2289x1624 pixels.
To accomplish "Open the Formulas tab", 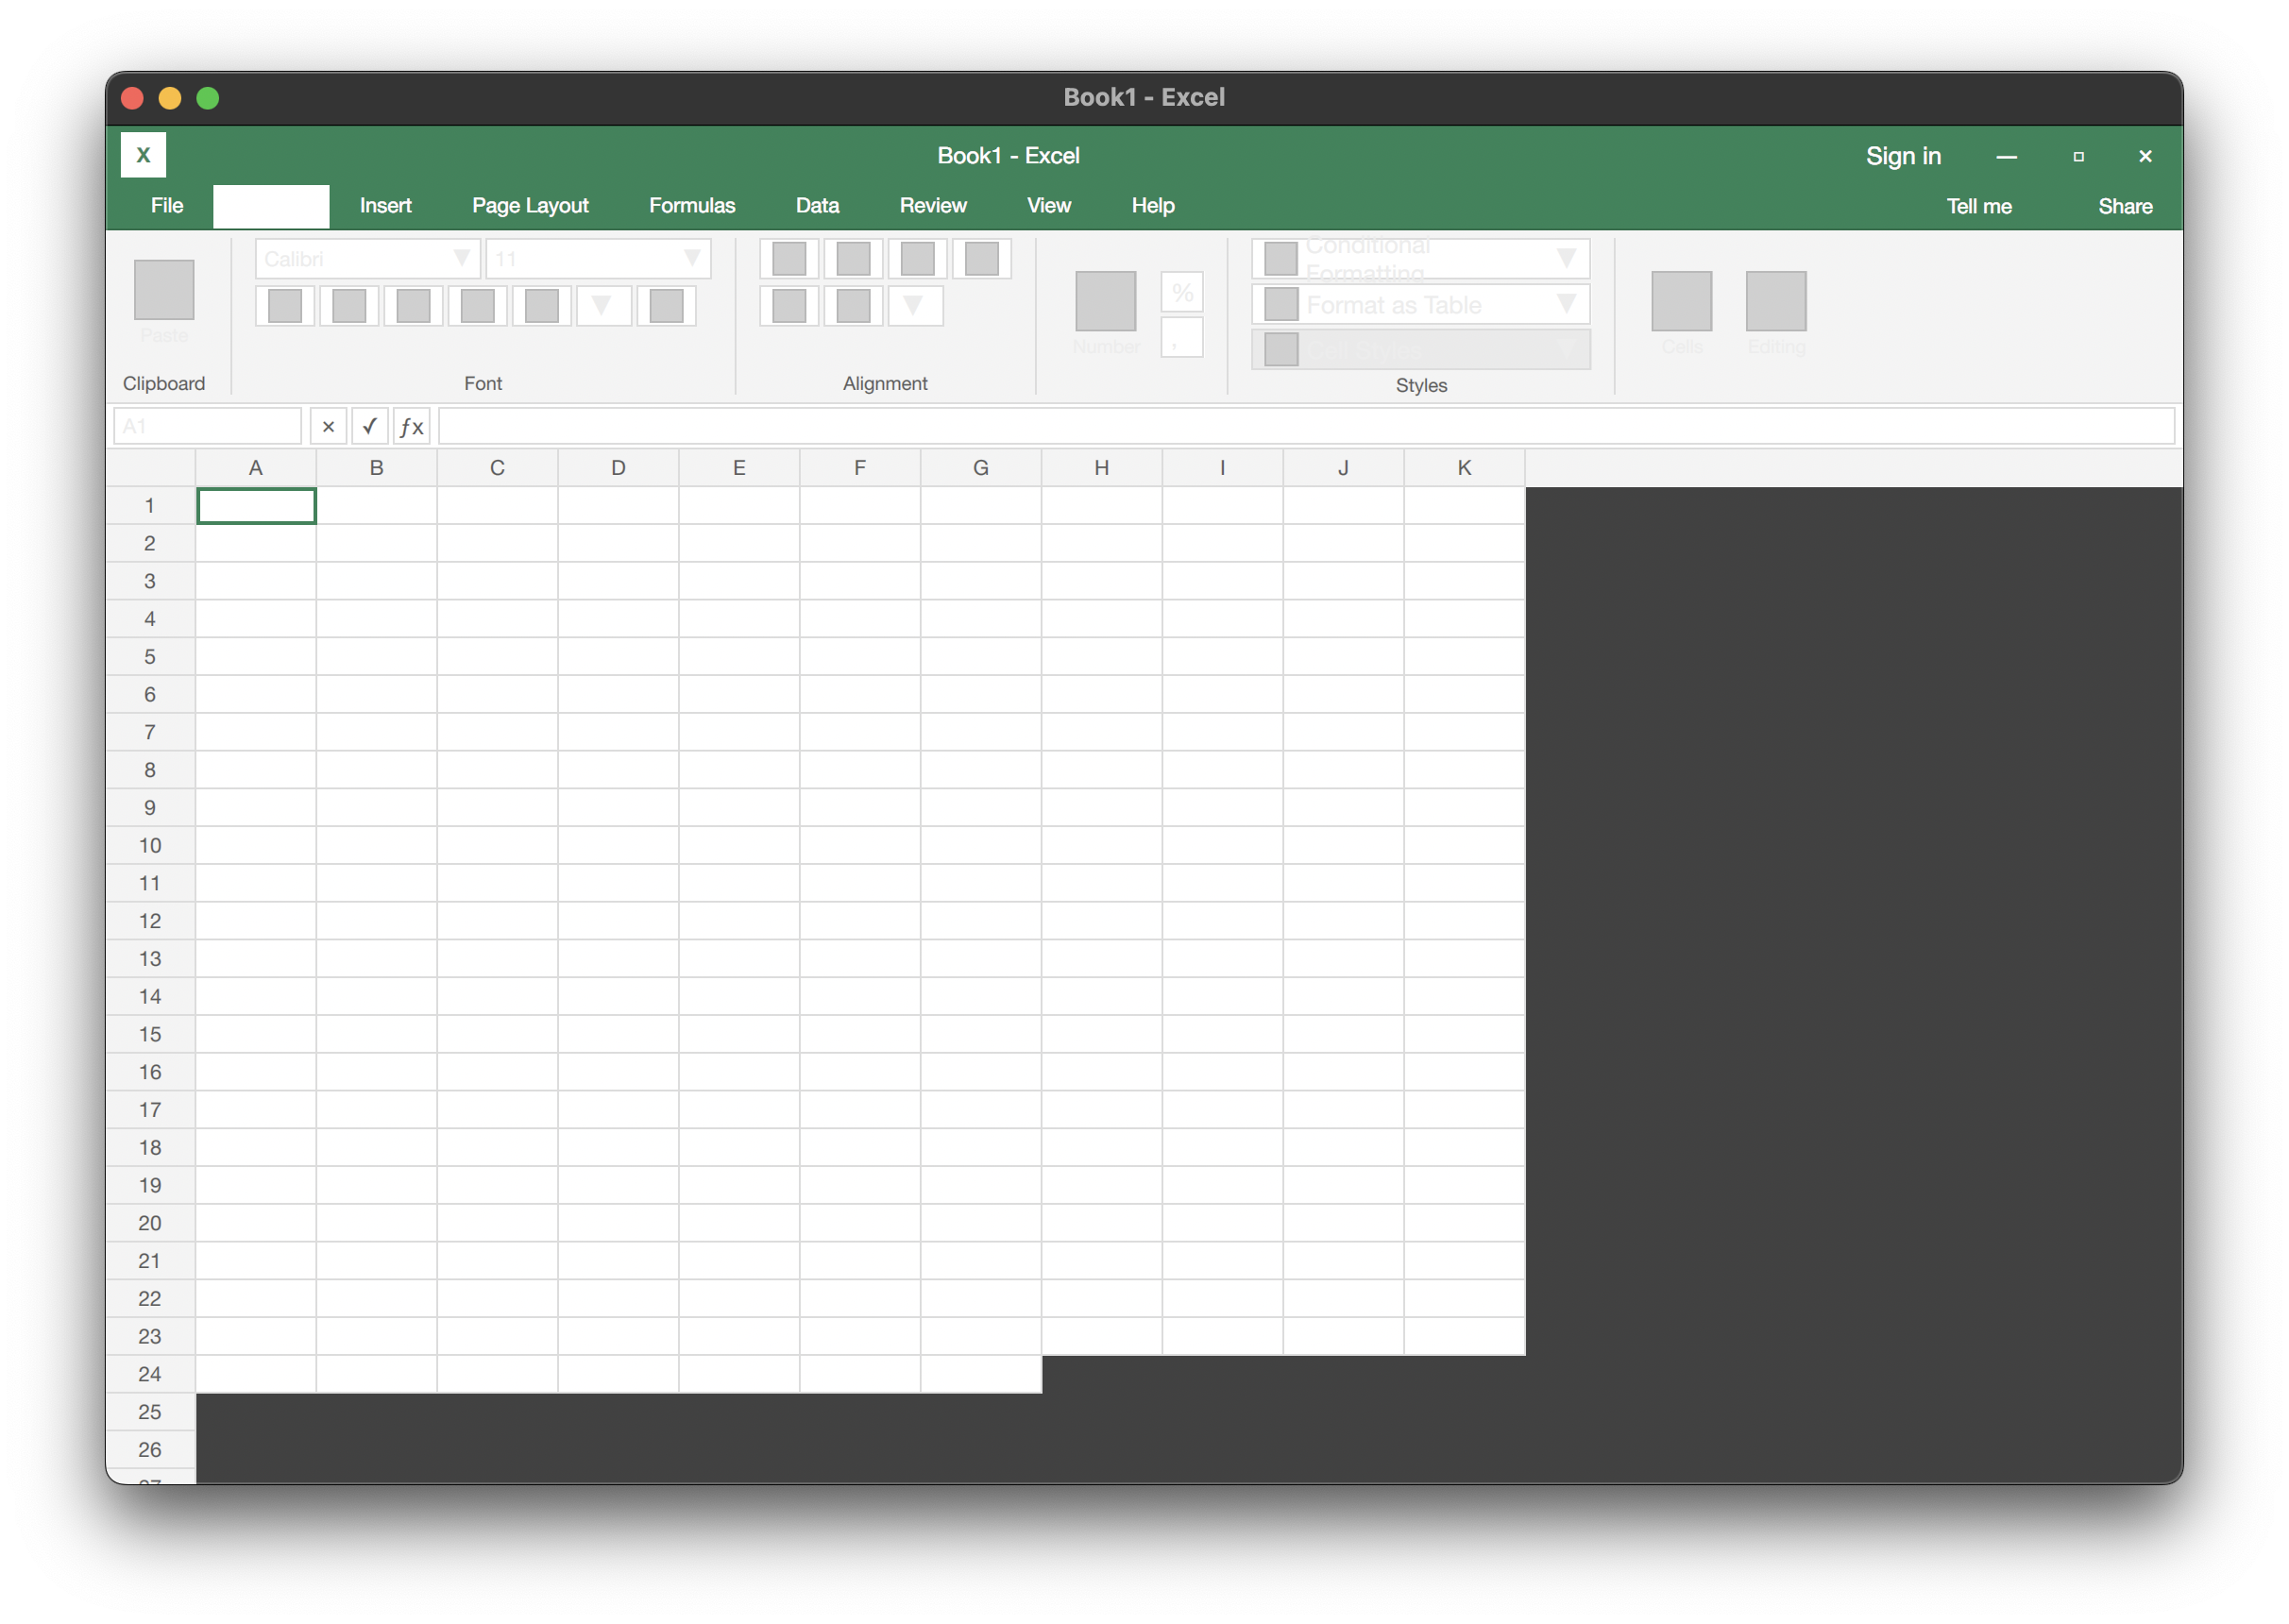I will (x=692, y=206).
